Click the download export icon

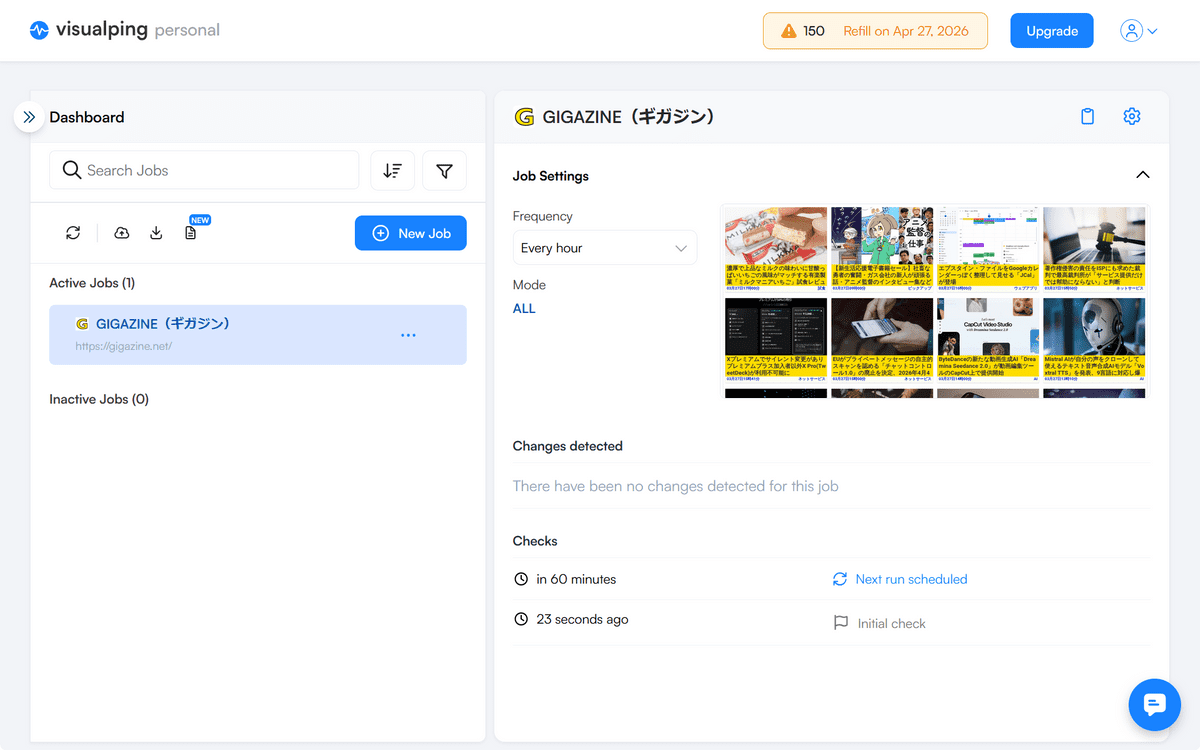tap(156, 233)
